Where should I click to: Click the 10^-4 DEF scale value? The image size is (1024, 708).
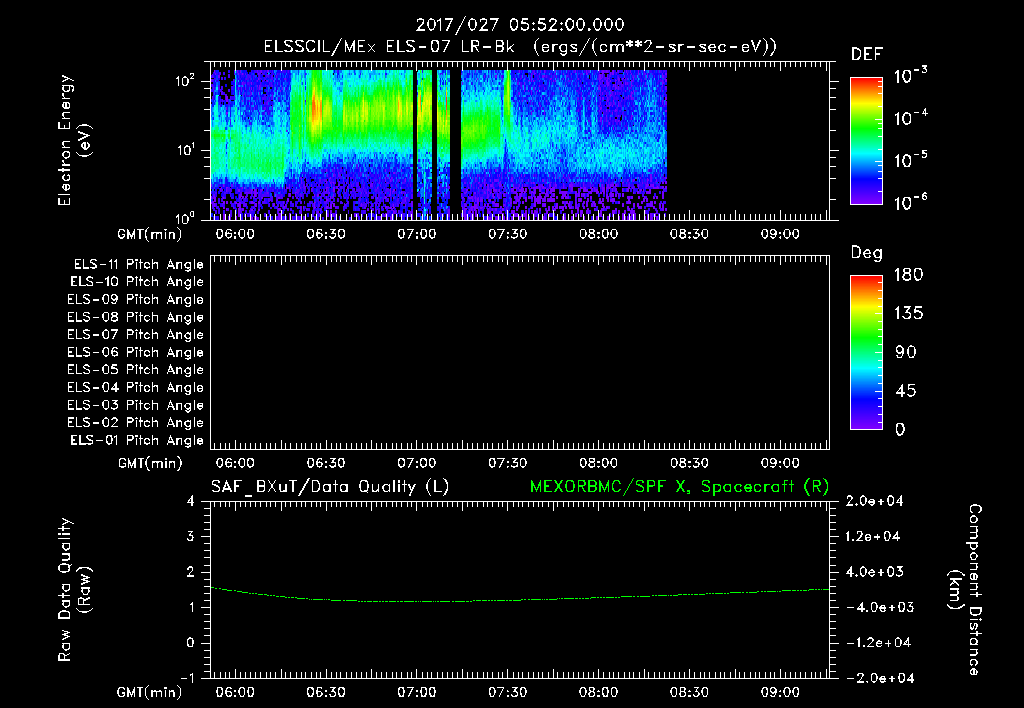pyautogui.click(x=910, y=118)
